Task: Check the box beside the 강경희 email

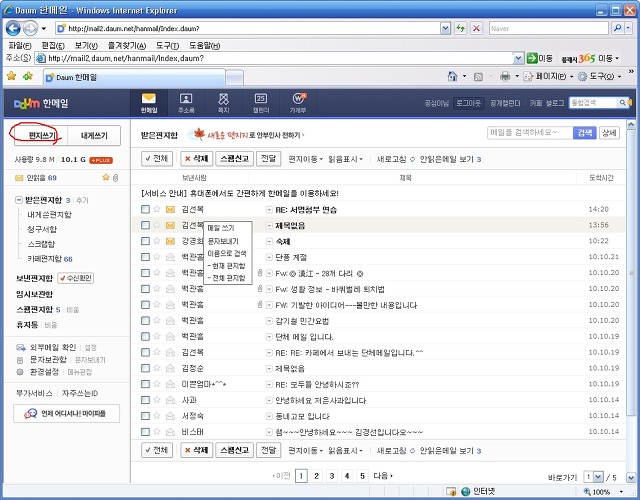Action: coord(145,241)
